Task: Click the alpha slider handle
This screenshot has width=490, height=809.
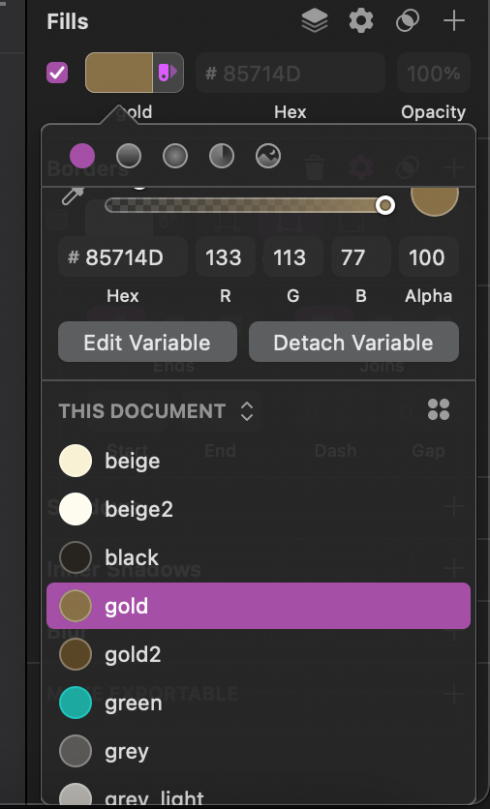Action: (385, 205)
